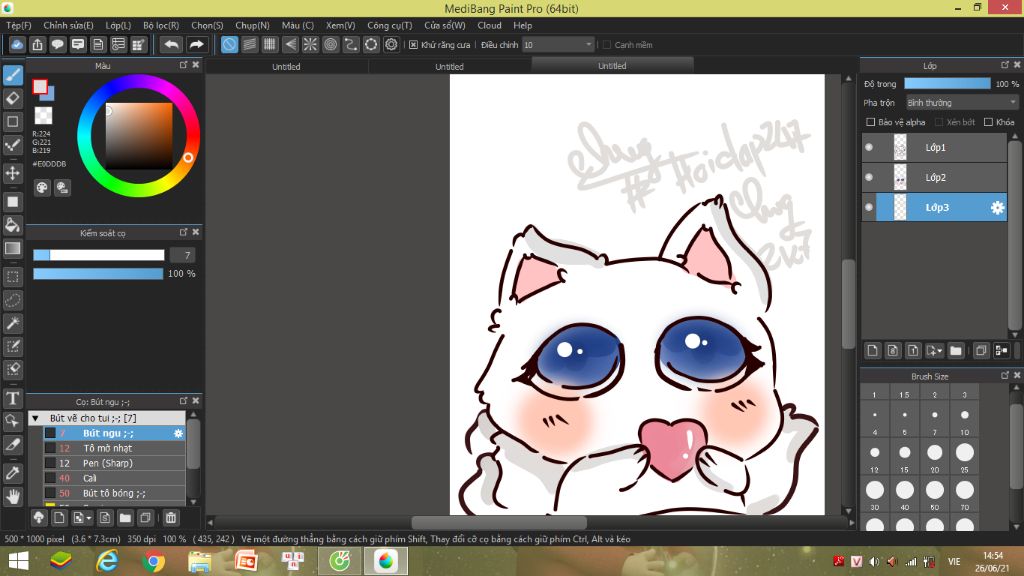Open Google Chrome from taskbar
Image resolution: width=1024 pixels, height=576 pixels.
click(x=153, y=561)
